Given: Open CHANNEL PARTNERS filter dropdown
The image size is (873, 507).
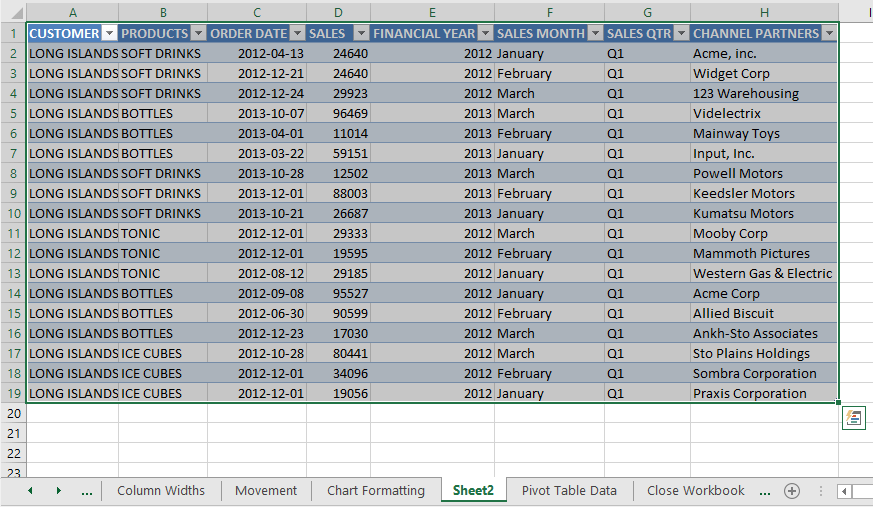Looking at the screenshot, I should [829, 34].
